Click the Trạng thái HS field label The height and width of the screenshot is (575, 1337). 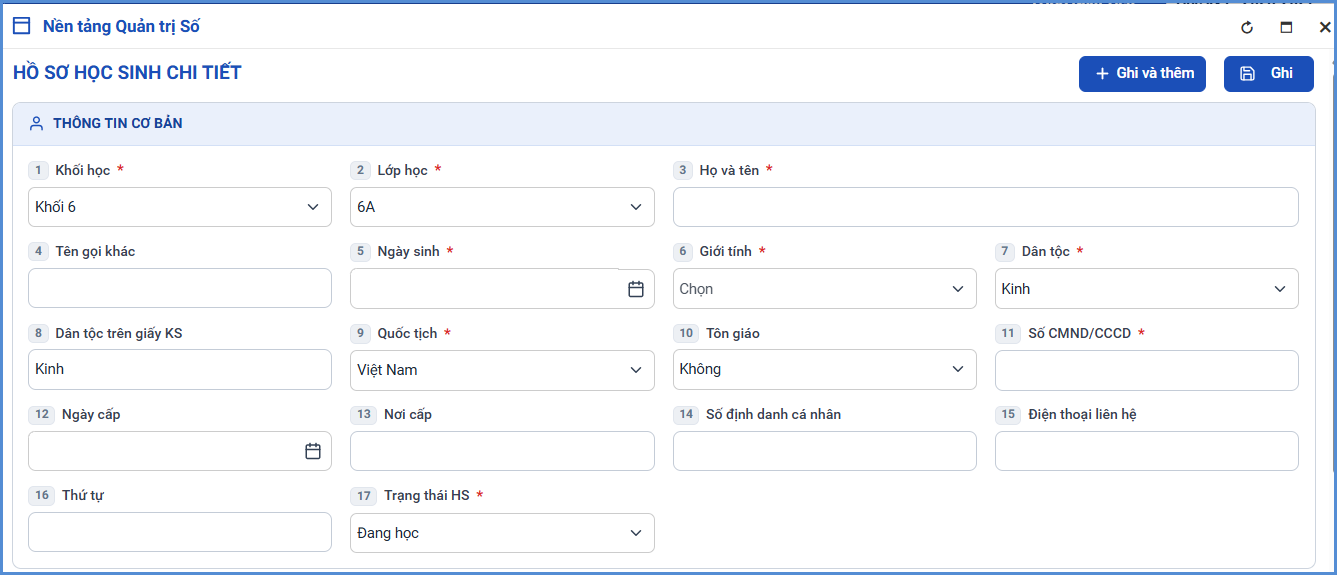(x=427, y=495)
